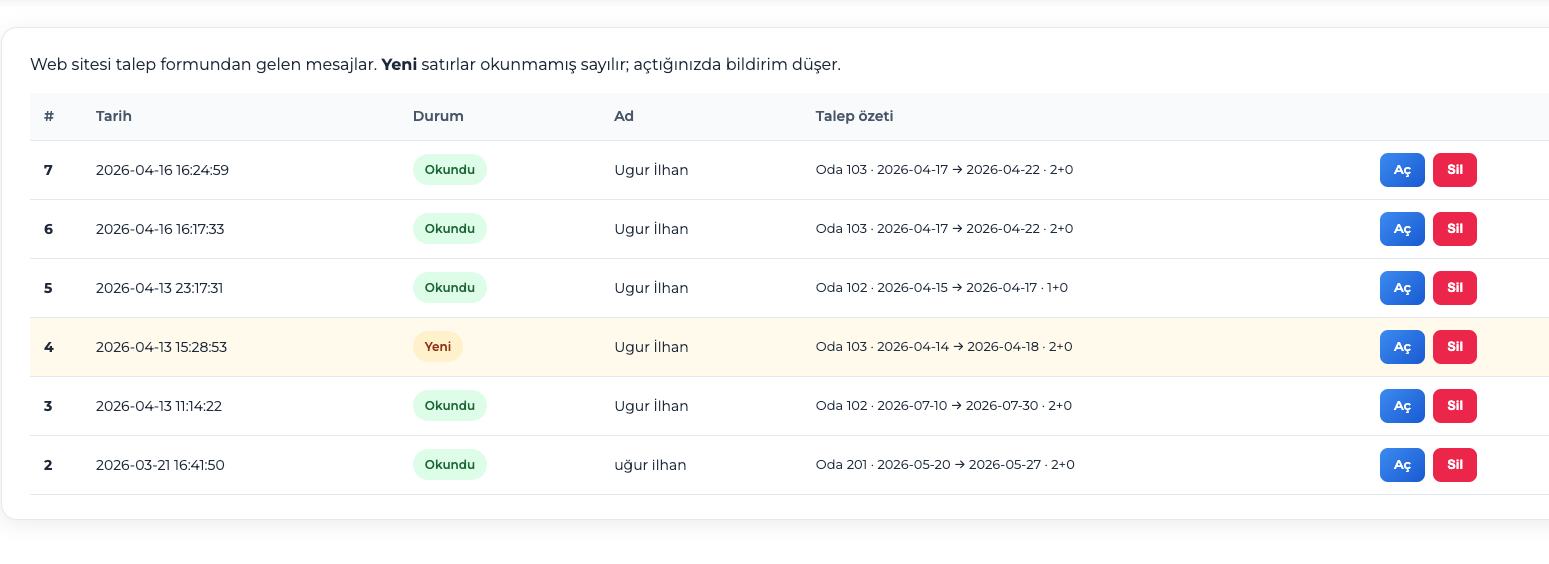Click the Okundu badge in row 7

click(x=449, y=170)
